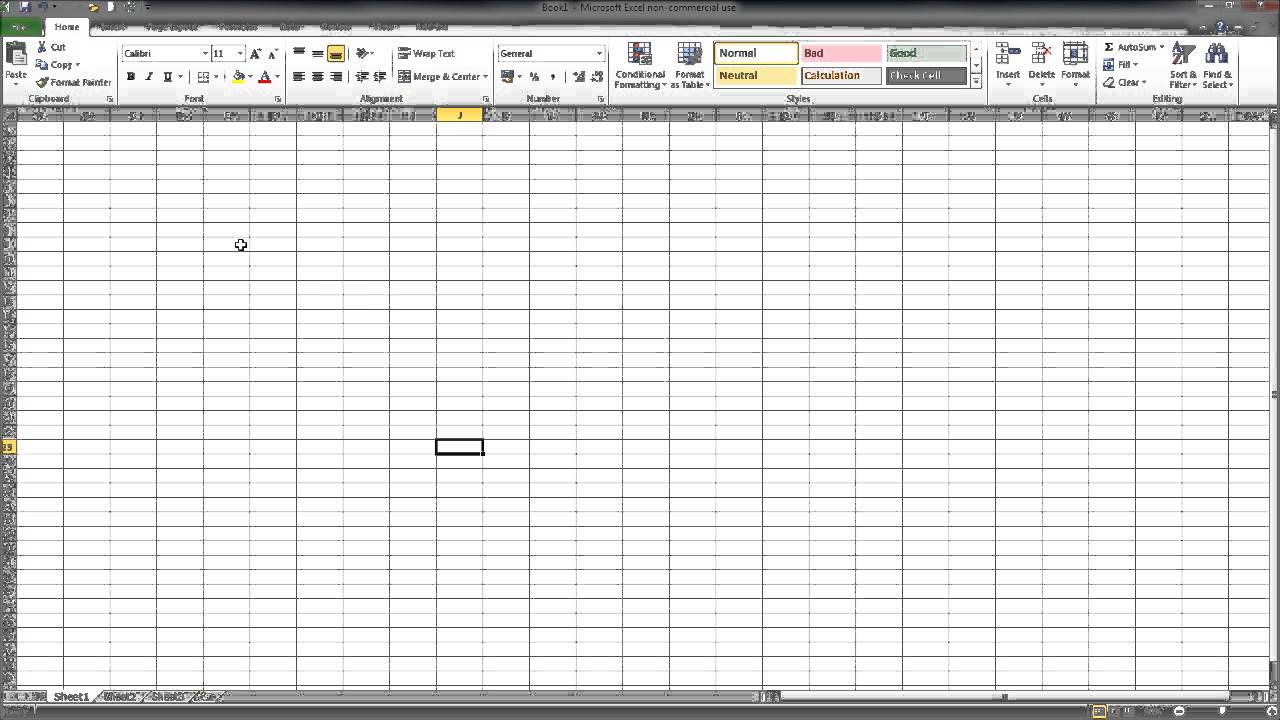Toggle Italic formatting
Screen dimensions: 1280x720
pos(149,77)
